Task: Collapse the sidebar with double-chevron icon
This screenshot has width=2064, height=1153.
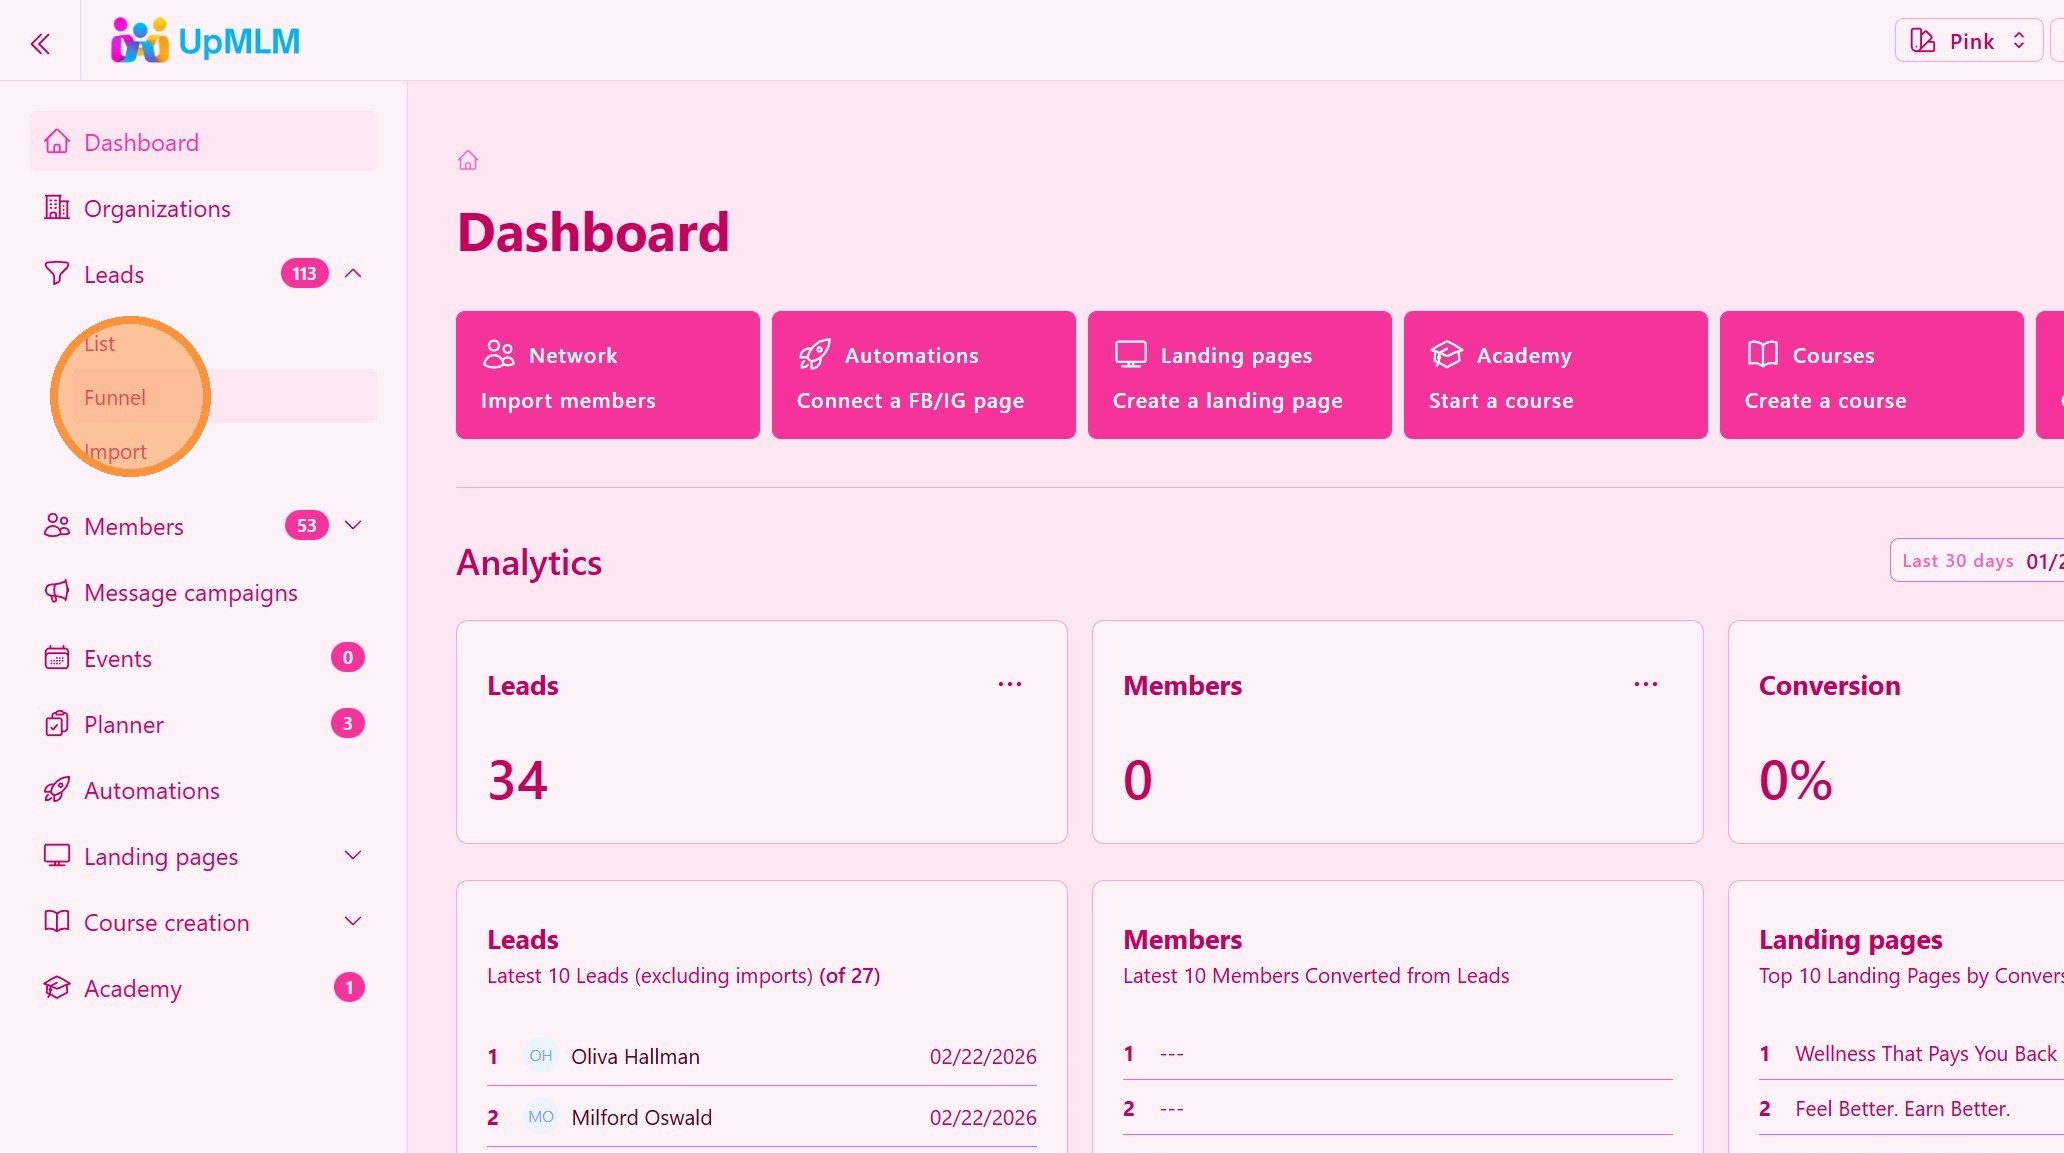Action: [40, 43]
